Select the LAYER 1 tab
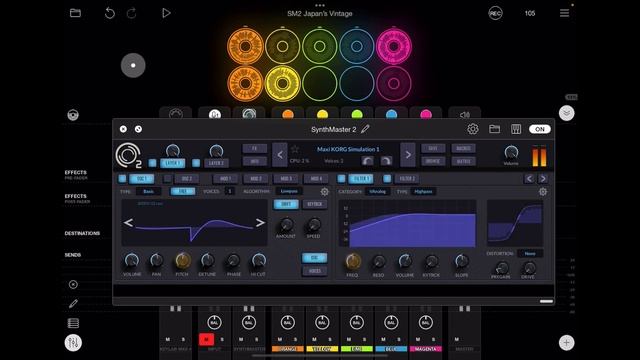This screenshot has width=640, height=360. click(x=173, y=163)
